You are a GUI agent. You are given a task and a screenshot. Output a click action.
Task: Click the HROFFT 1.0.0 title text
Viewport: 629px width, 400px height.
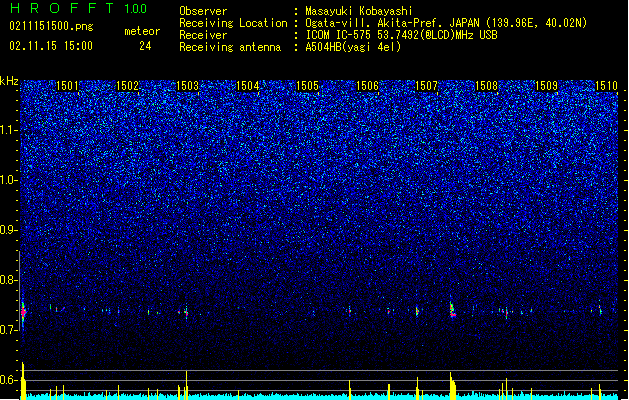(79, 8)
